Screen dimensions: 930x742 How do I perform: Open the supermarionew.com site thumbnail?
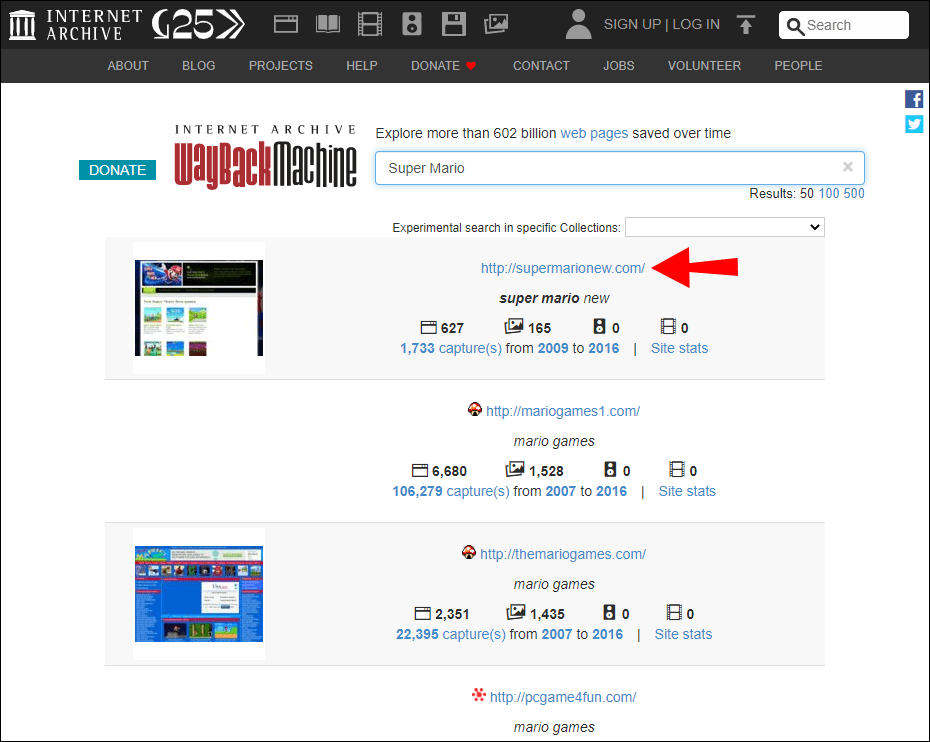tap(199, 308)
